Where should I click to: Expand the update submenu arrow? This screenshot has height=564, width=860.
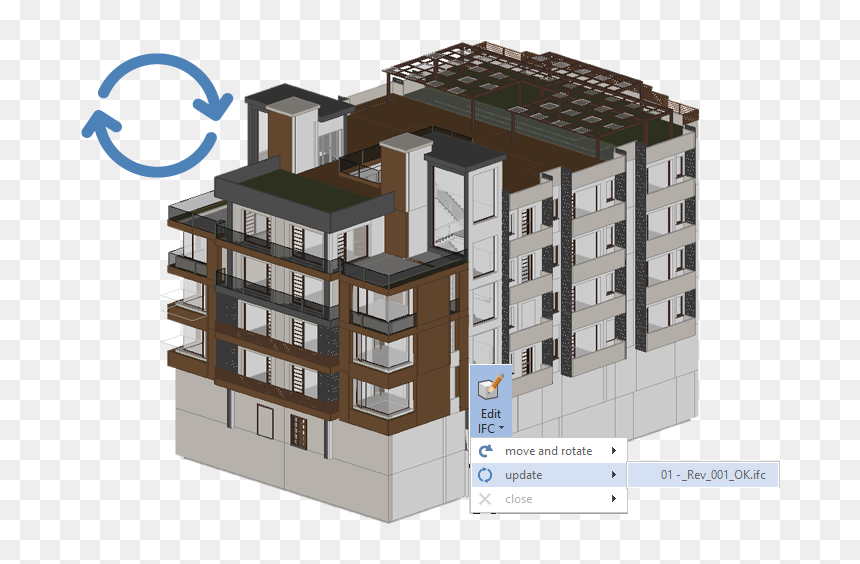[614, 475]
